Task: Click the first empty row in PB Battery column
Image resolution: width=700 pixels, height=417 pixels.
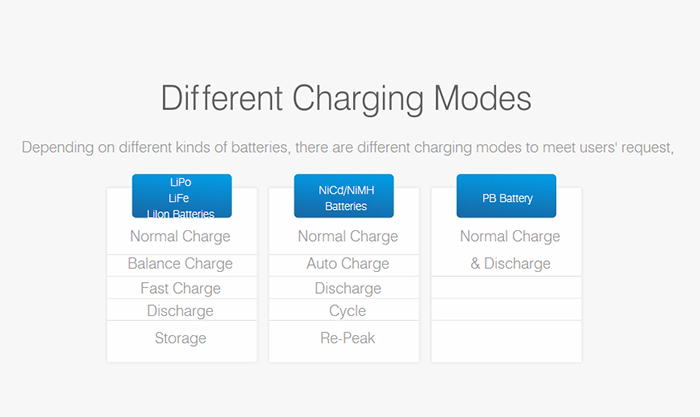Action: (506, 288)
